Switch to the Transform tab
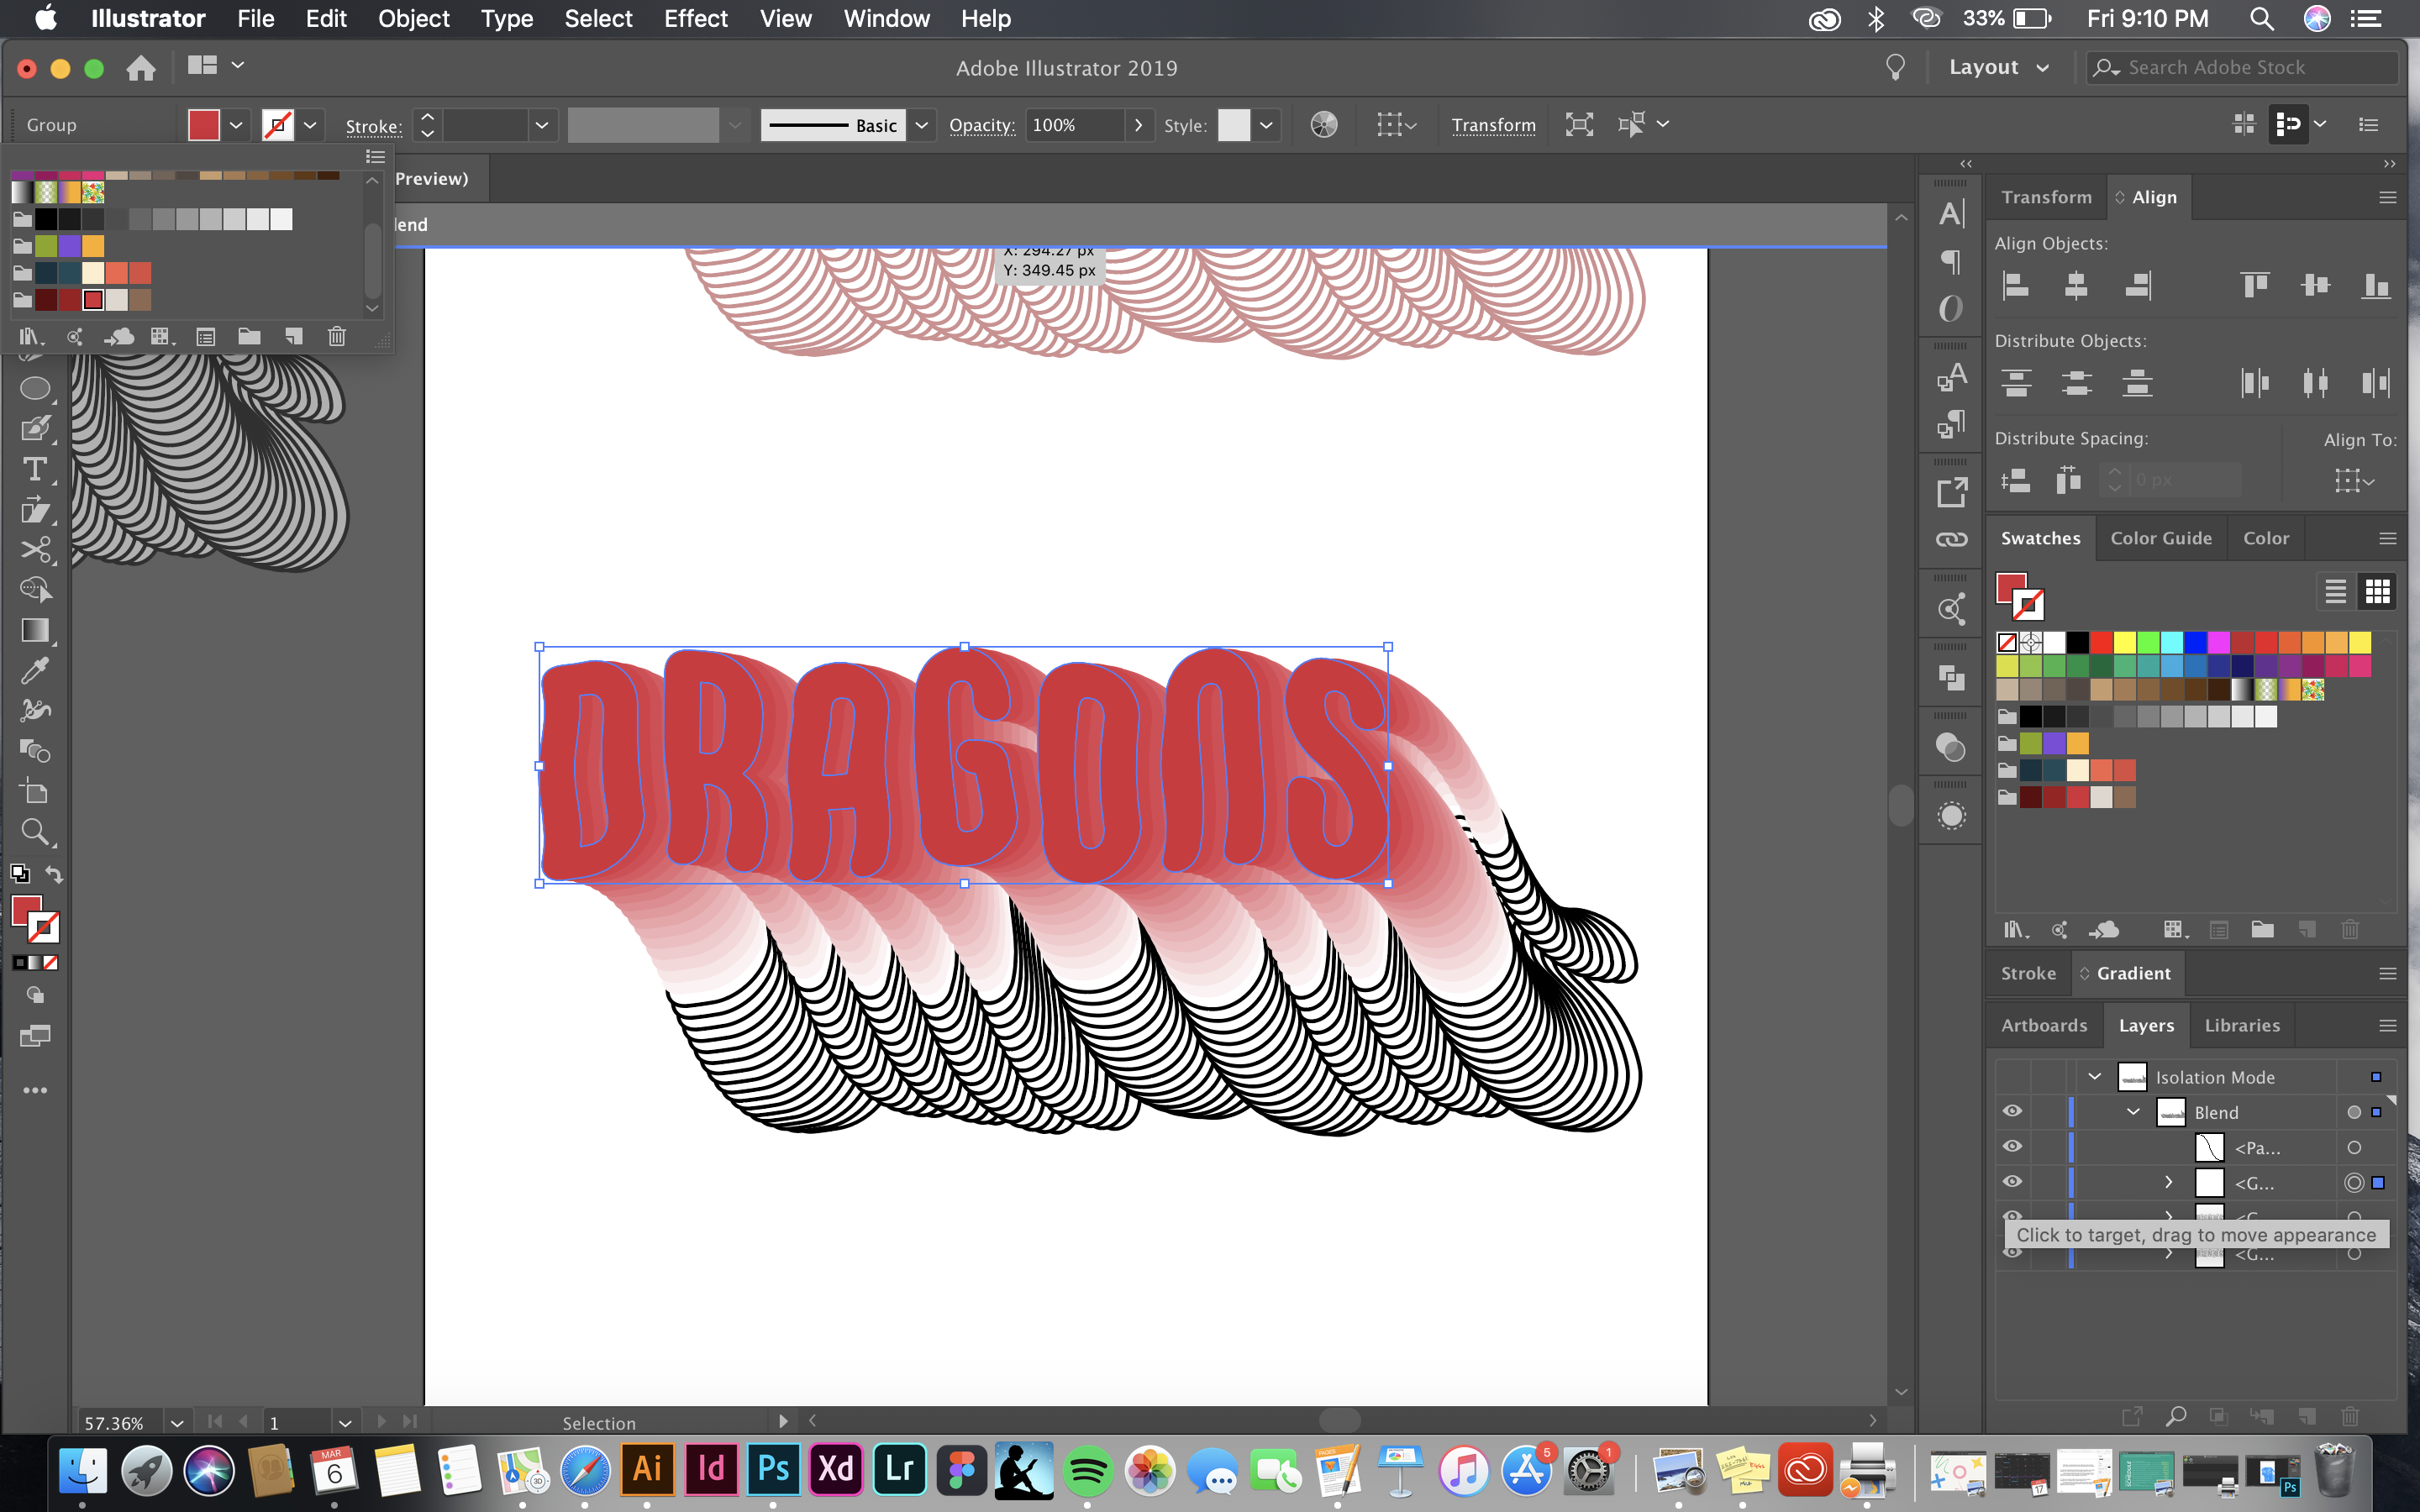Viewport: 2420px width, 1512px height. (x=2046, y=197)
